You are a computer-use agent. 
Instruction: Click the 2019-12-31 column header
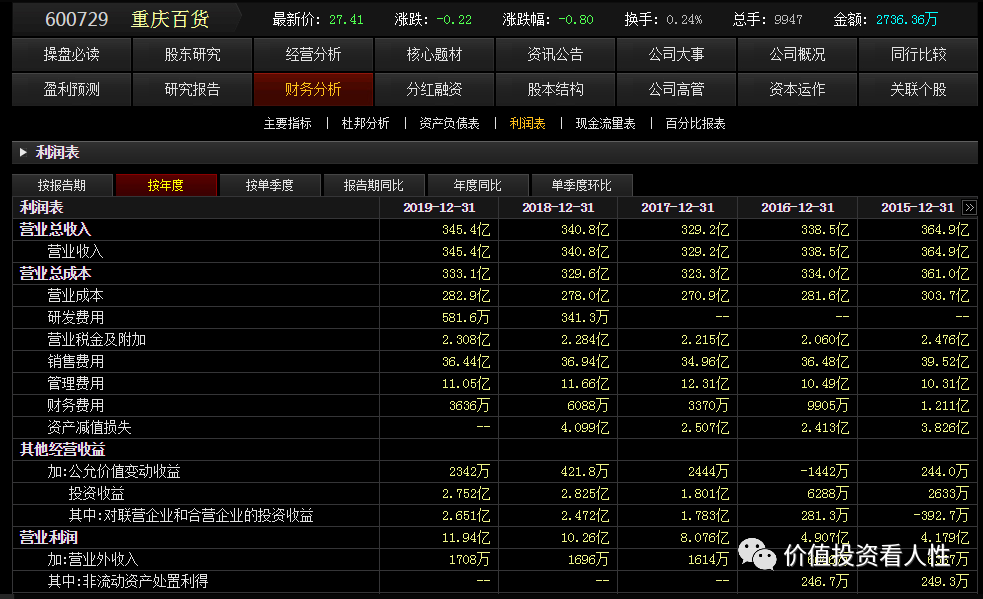tap(439, 208)
